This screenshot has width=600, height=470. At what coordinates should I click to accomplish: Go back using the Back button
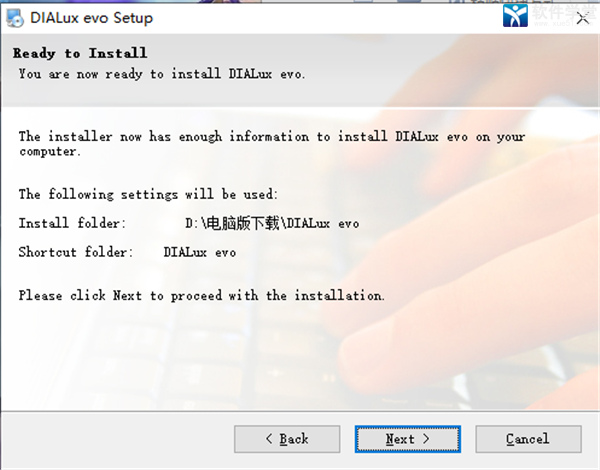pyautogui.click(x=287, y=439)
